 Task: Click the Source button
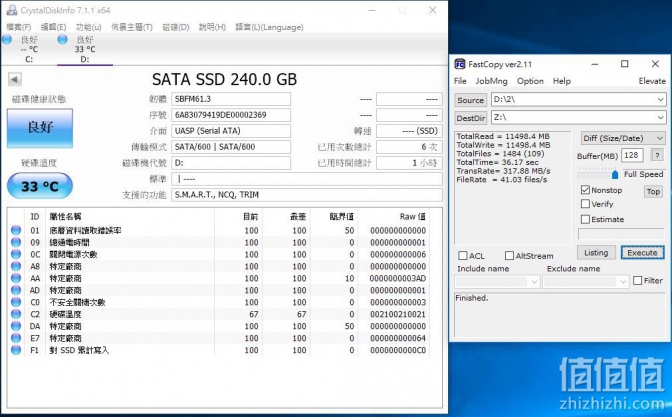pos(471,100)
